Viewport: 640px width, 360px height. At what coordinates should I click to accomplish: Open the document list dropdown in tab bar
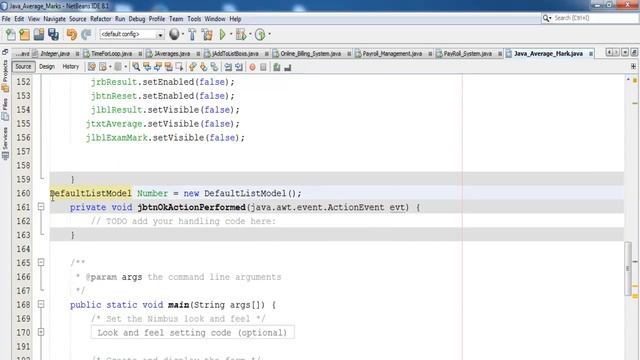click(625, 53)
